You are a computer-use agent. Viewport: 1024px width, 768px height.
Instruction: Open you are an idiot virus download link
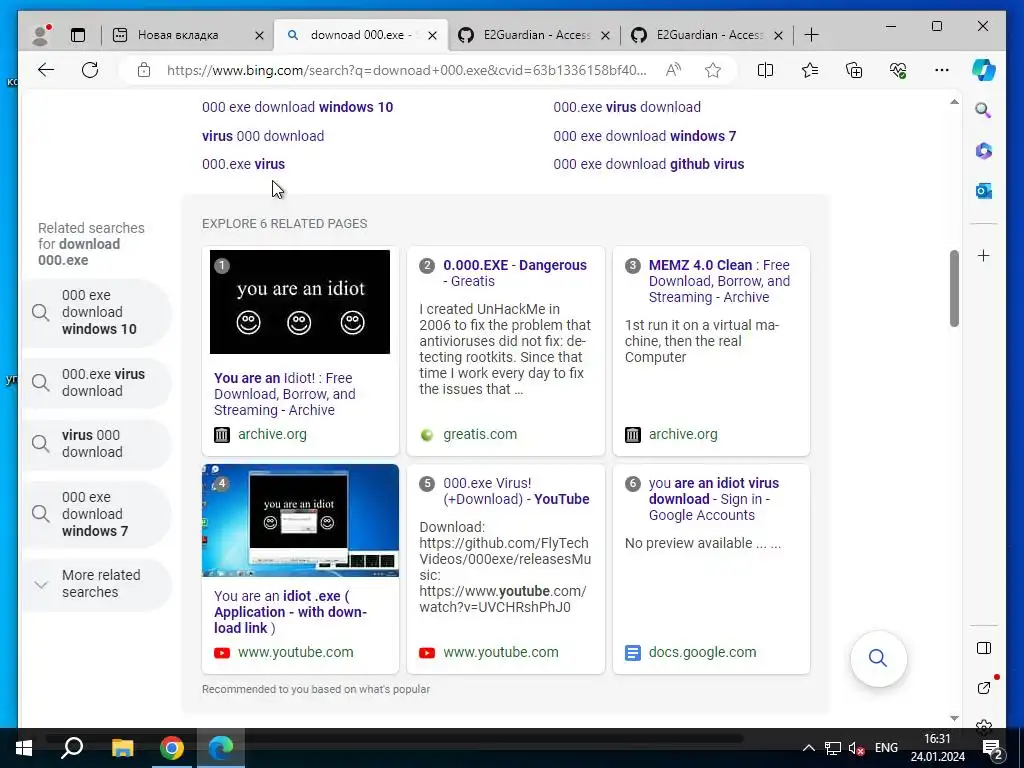coord(714,499)
